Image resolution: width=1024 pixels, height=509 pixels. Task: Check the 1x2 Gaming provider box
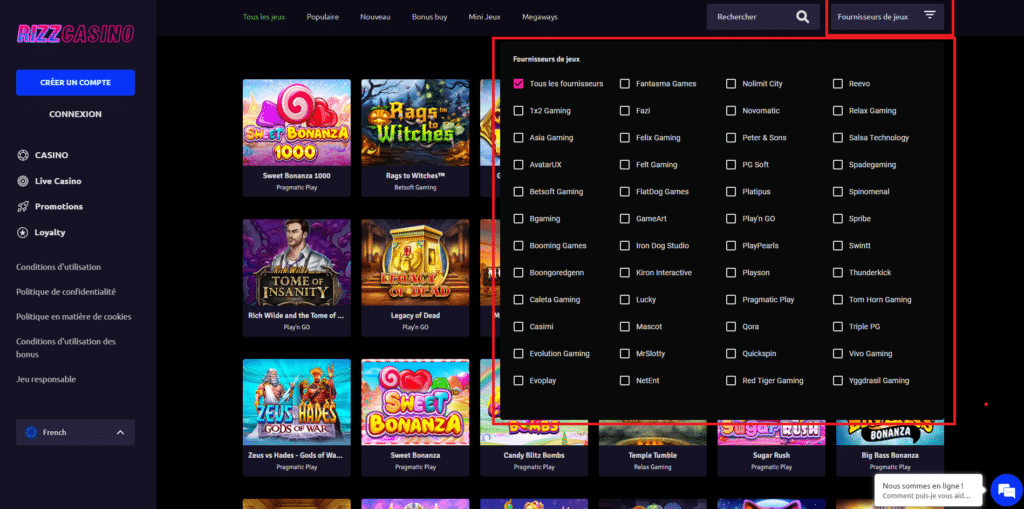[519, 111]
